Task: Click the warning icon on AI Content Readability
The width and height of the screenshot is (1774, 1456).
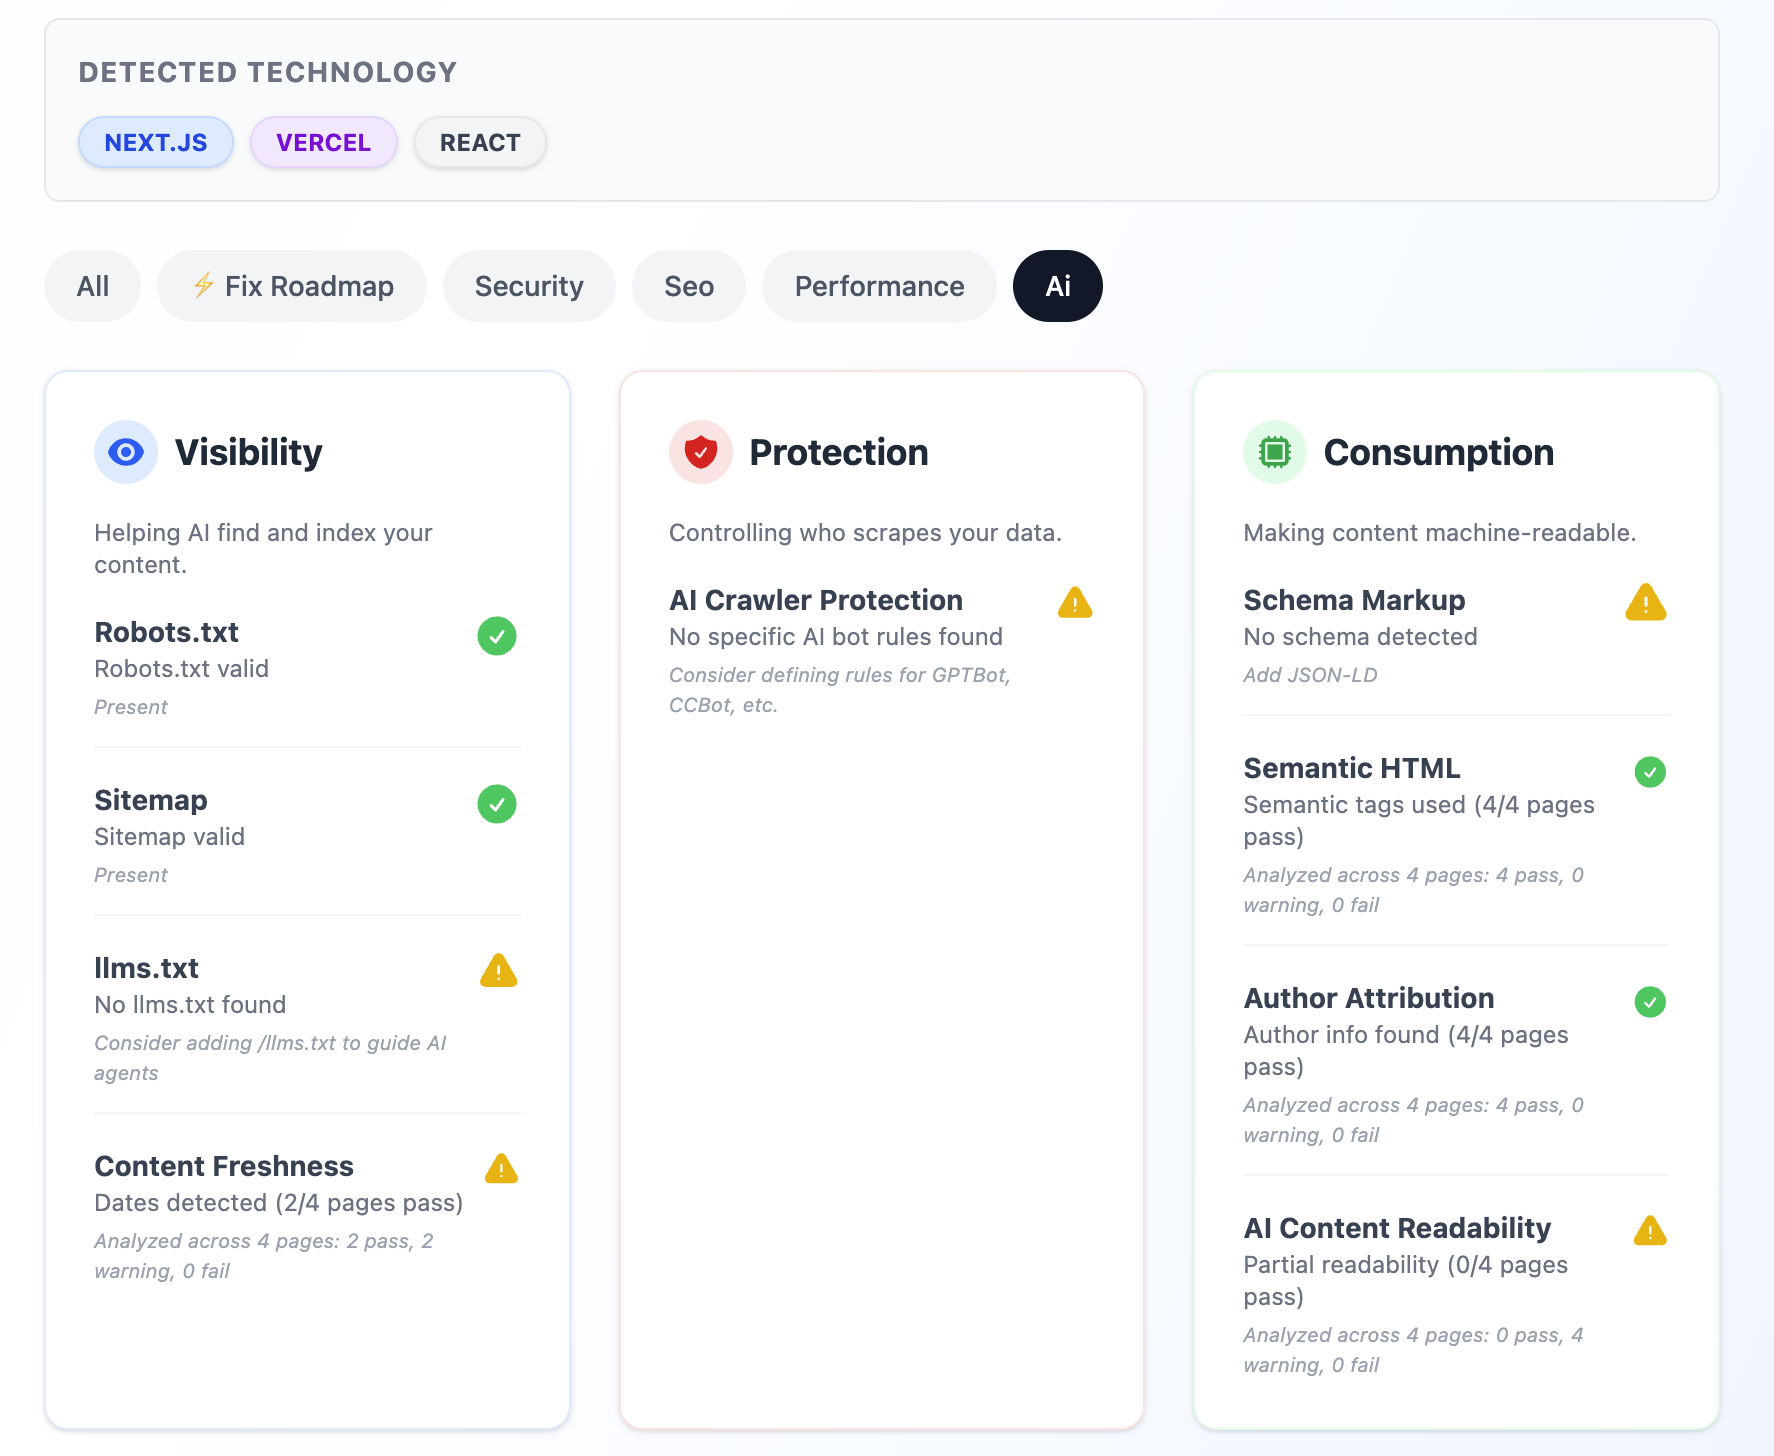Action: [1651, 1231]
